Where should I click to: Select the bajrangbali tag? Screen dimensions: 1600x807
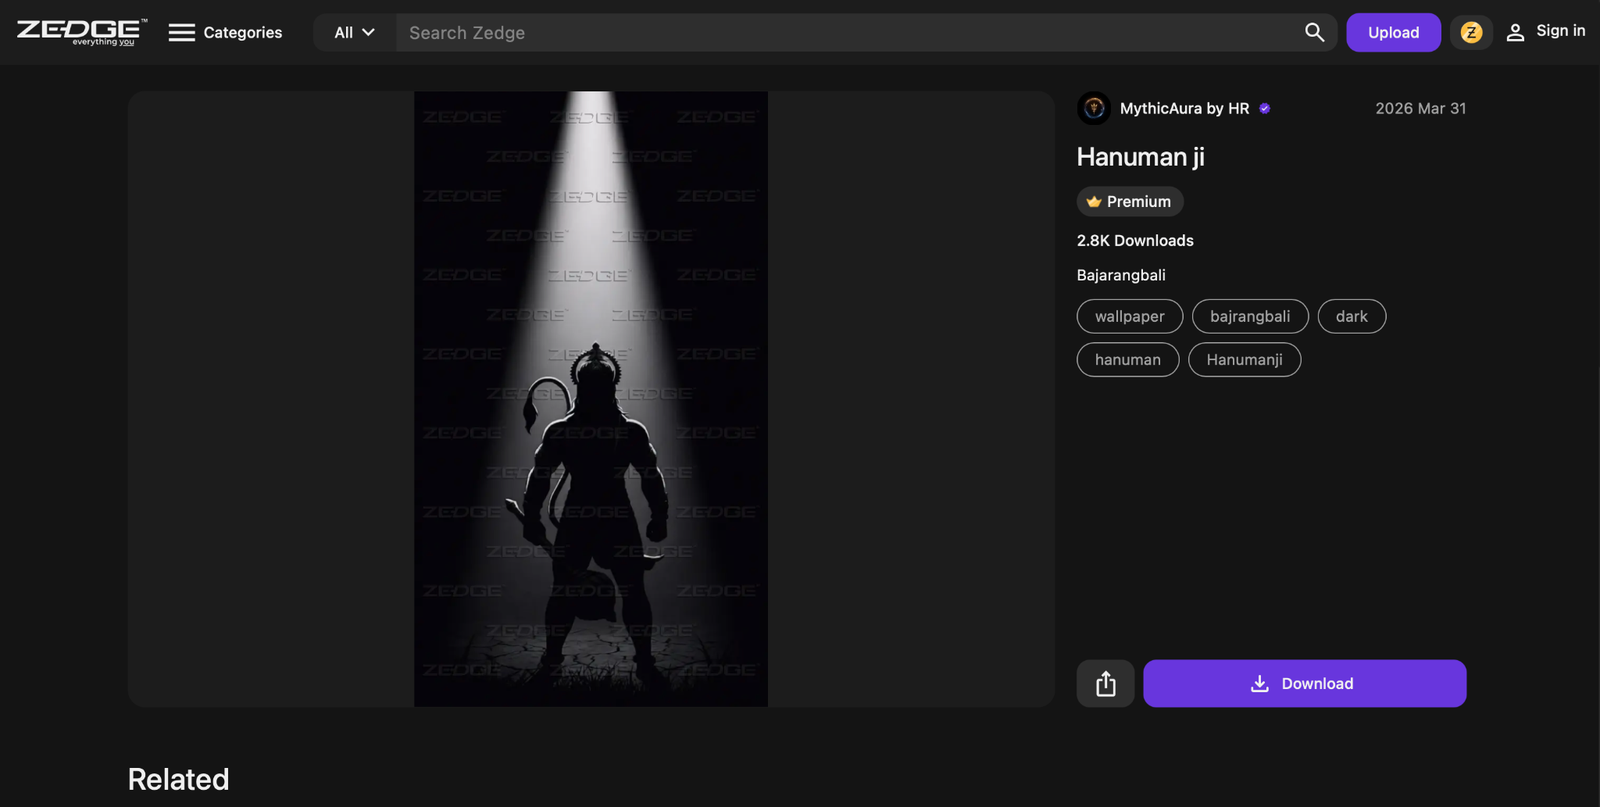tap(1250, 316)
